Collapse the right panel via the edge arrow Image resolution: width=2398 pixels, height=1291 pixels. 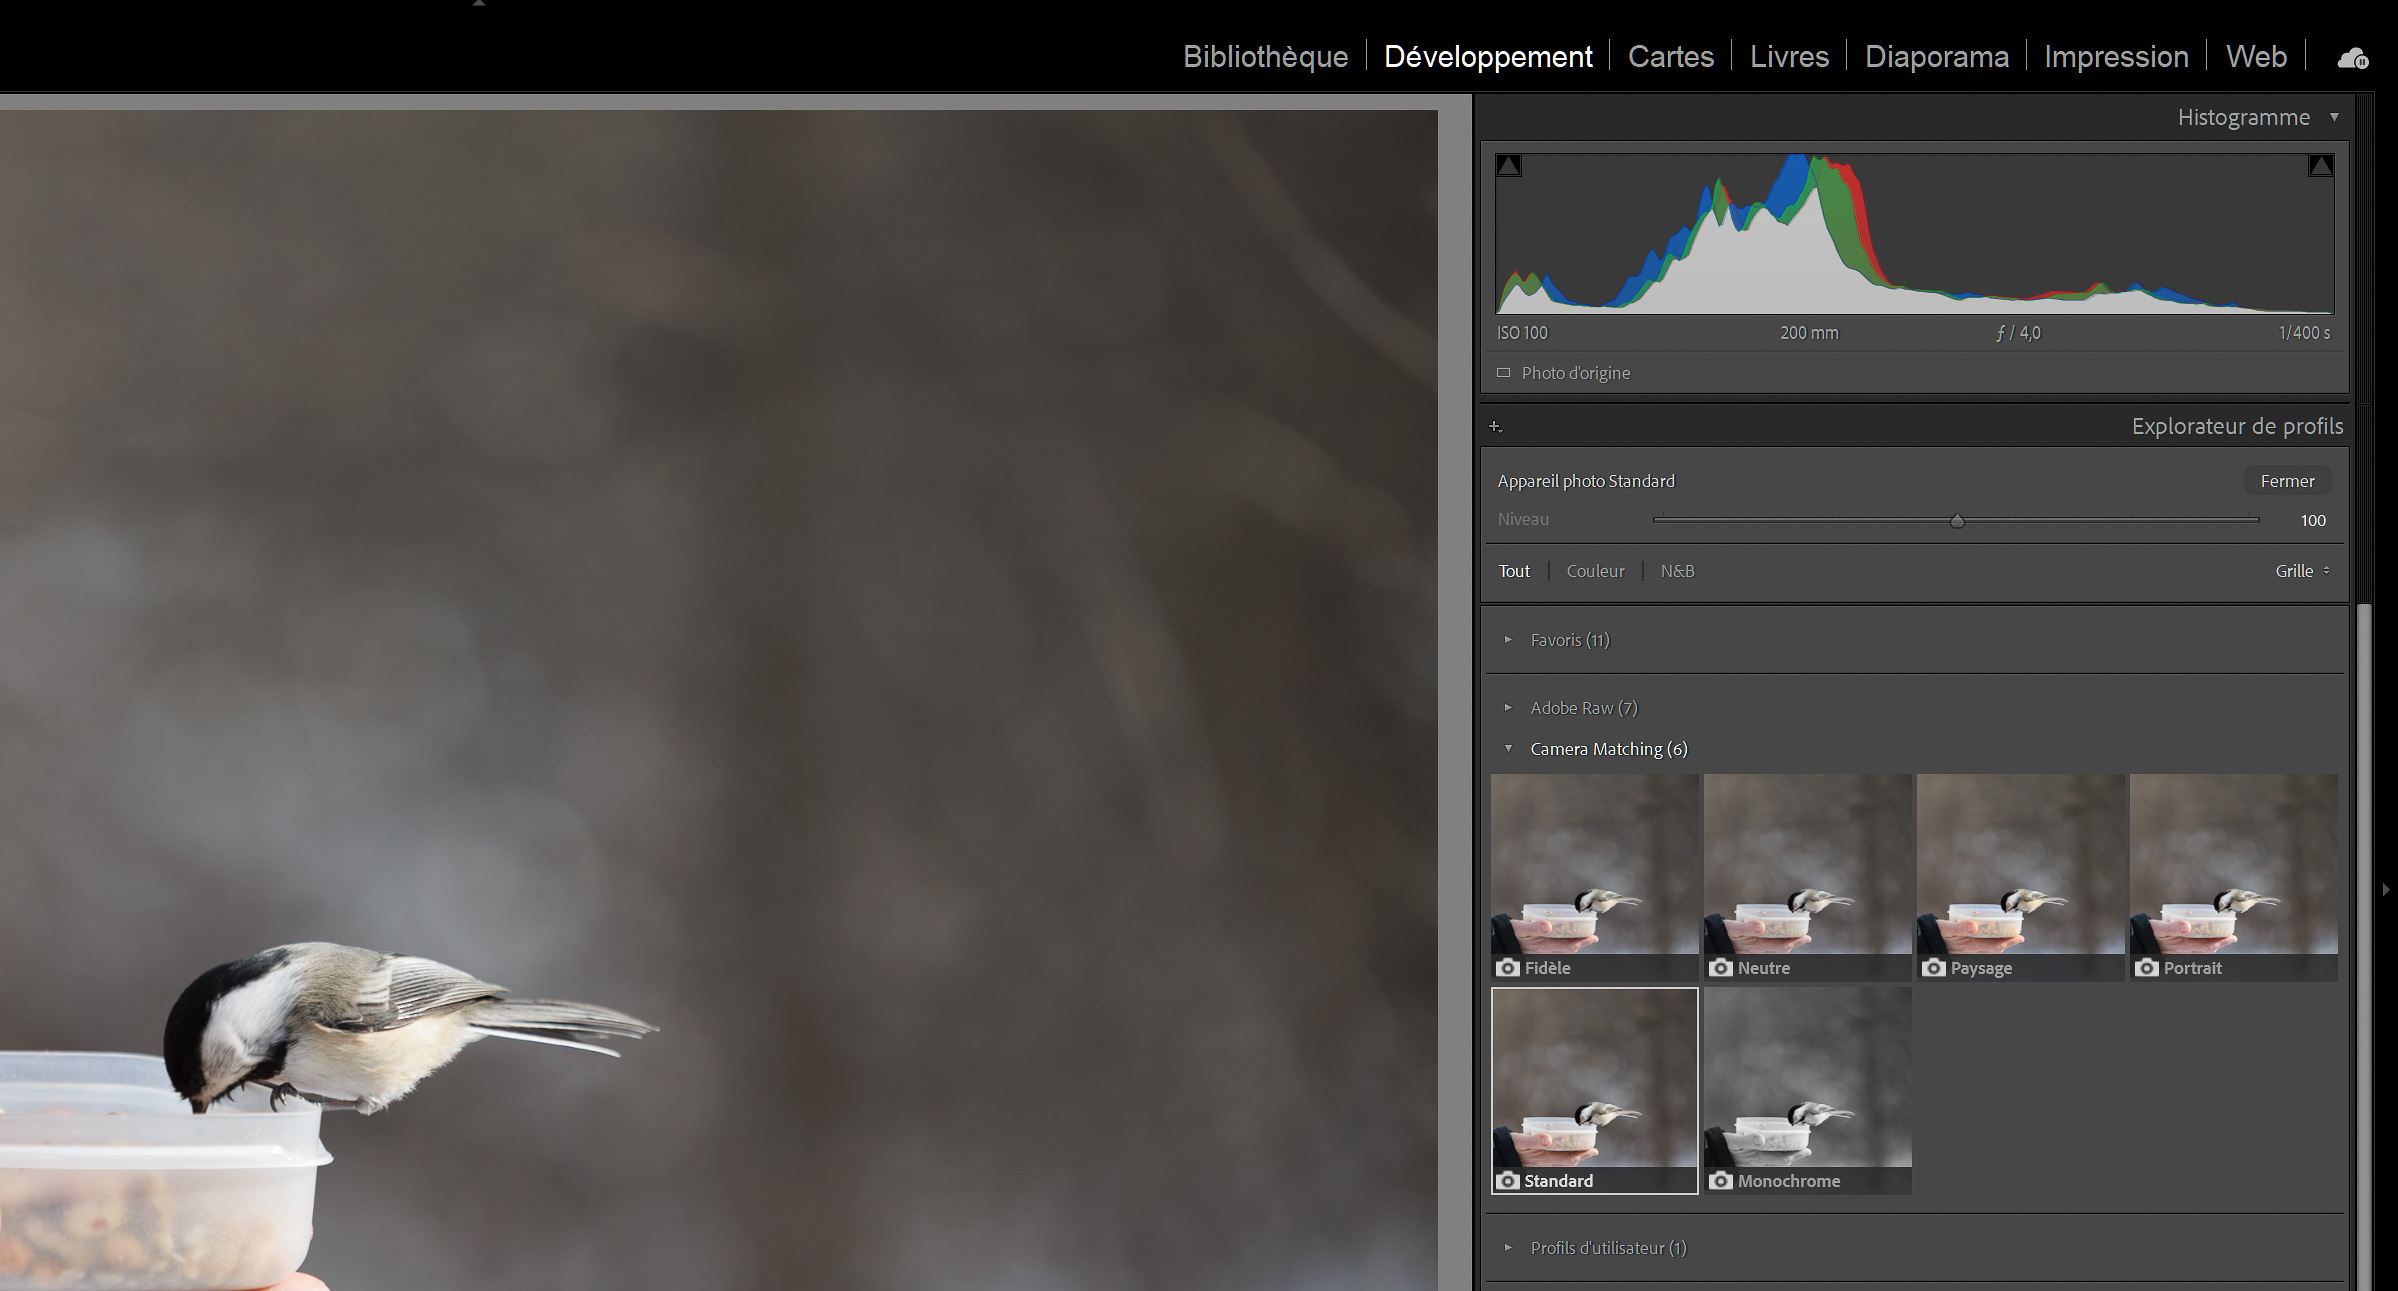tap(2386, 888)
